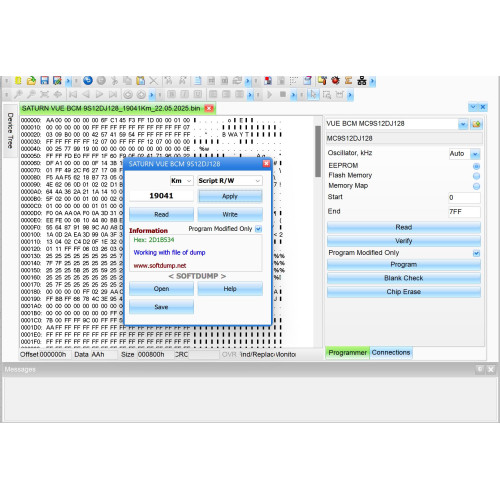The image size is (500, 500).
Task: Click the sigma checksum toolbar icon
Action: pos(348,80)
